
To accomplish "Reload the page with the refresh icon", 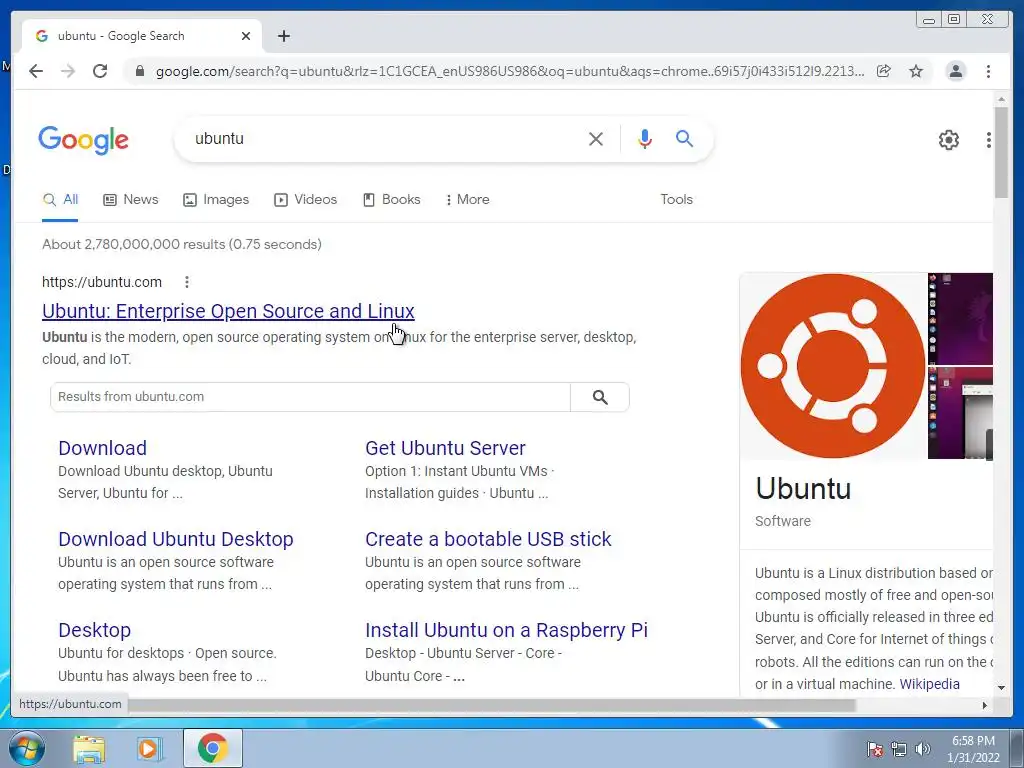I will [x=100, y=71].
